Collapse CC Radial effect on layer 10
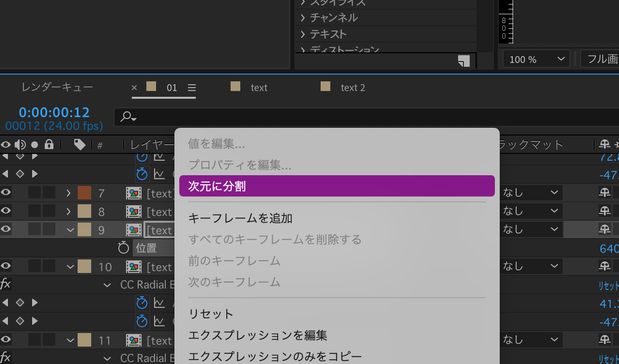The height and width of the screenshot is (364, 619). 107,285
